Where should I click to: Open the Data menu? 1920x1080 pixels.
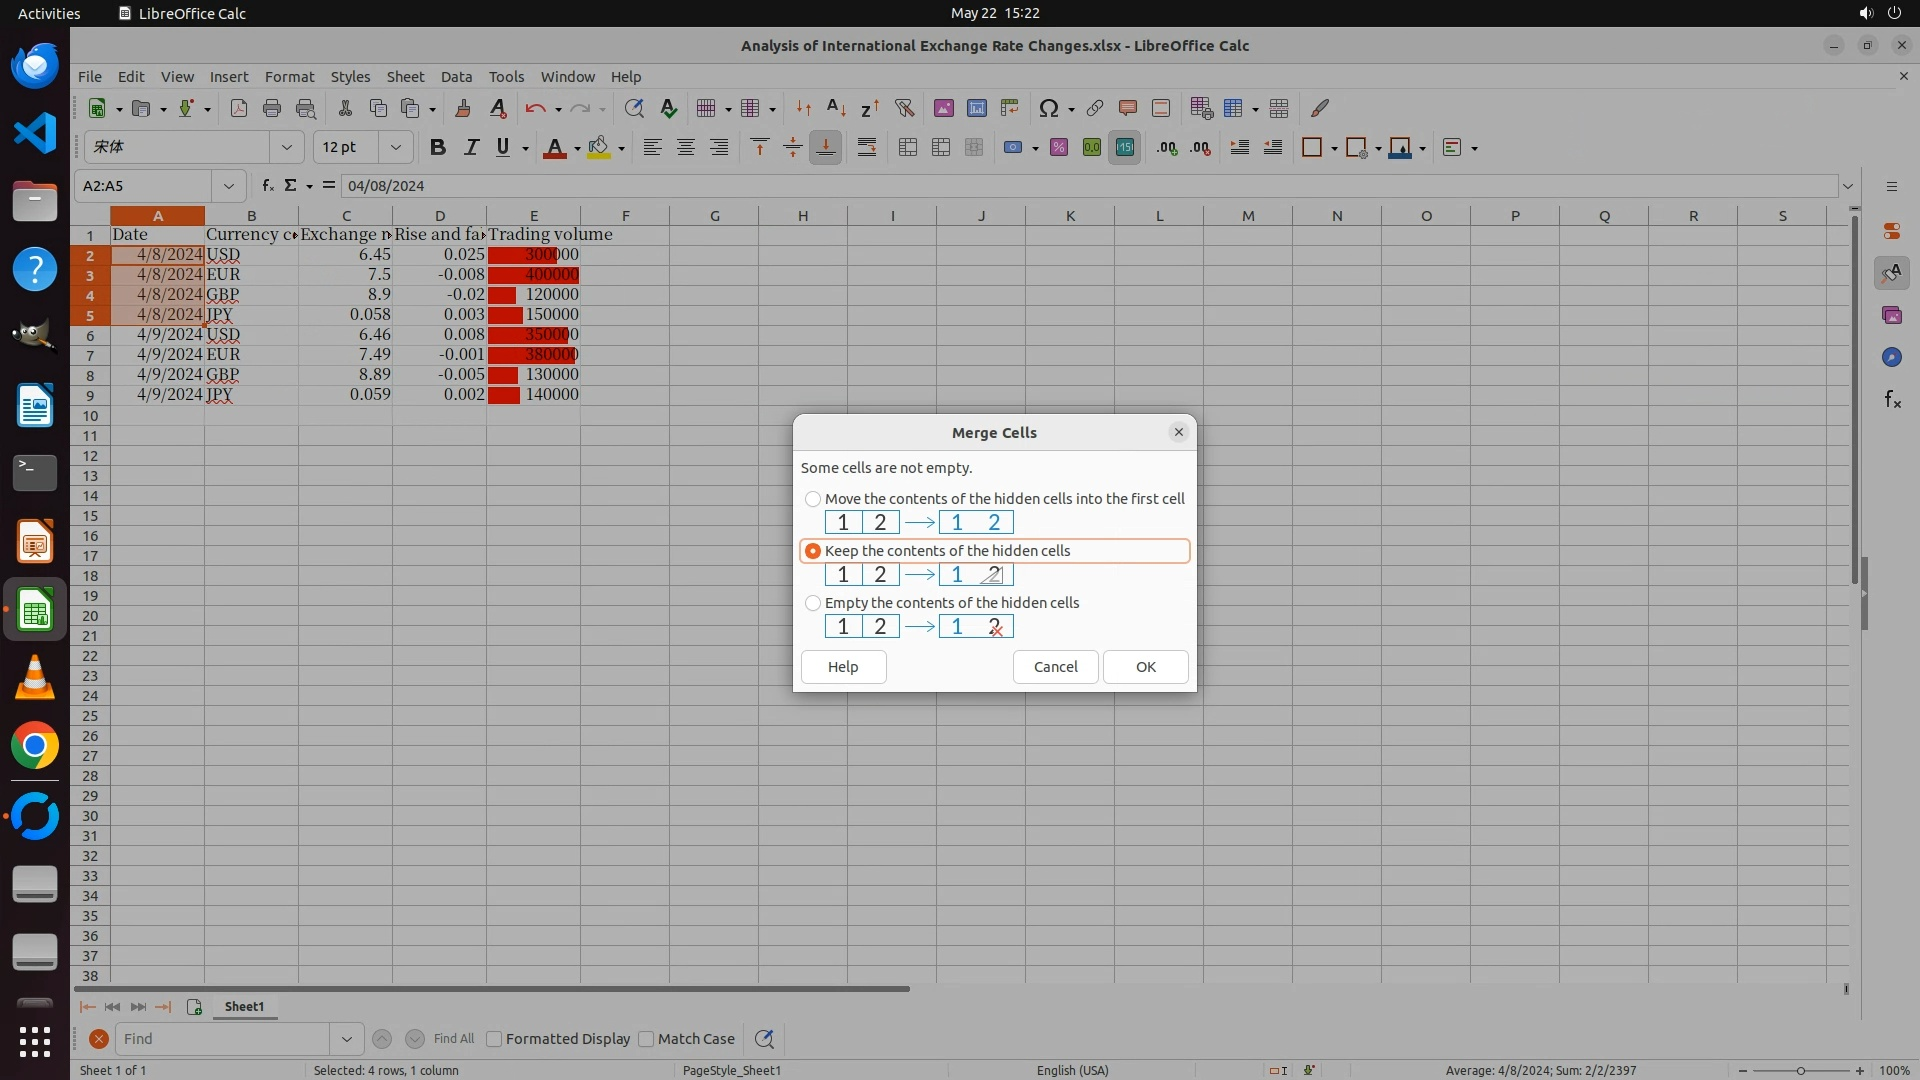[456, 77]
